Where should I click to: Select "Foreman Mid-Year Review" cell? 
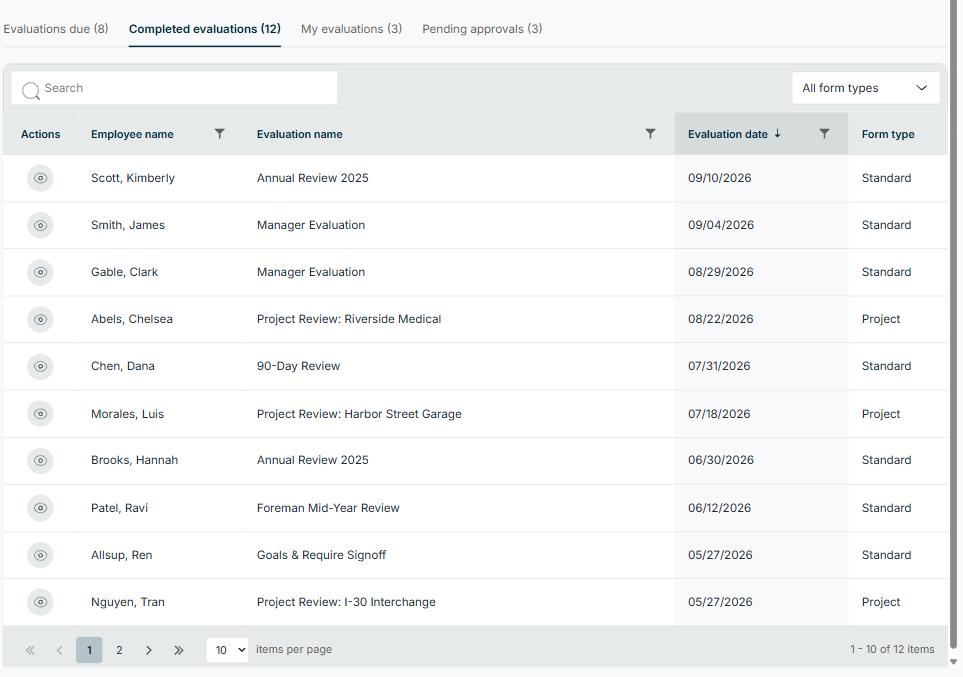click(x=328, y=508)
